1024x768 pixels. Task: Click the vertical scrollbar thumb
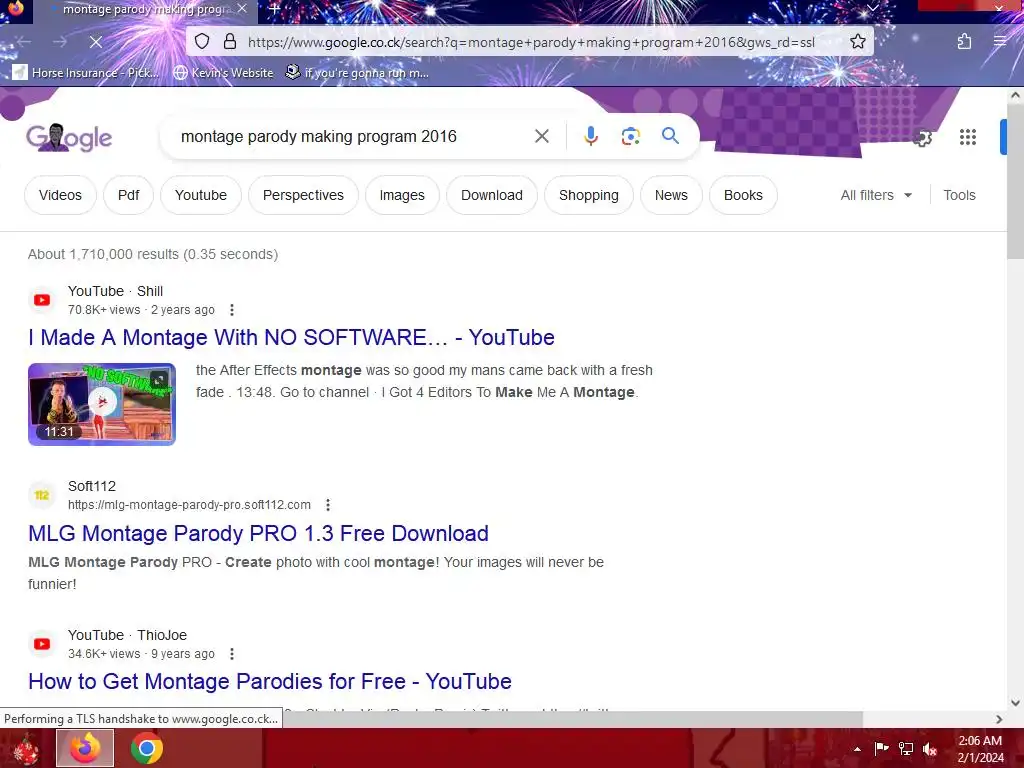coord(1015,182)
